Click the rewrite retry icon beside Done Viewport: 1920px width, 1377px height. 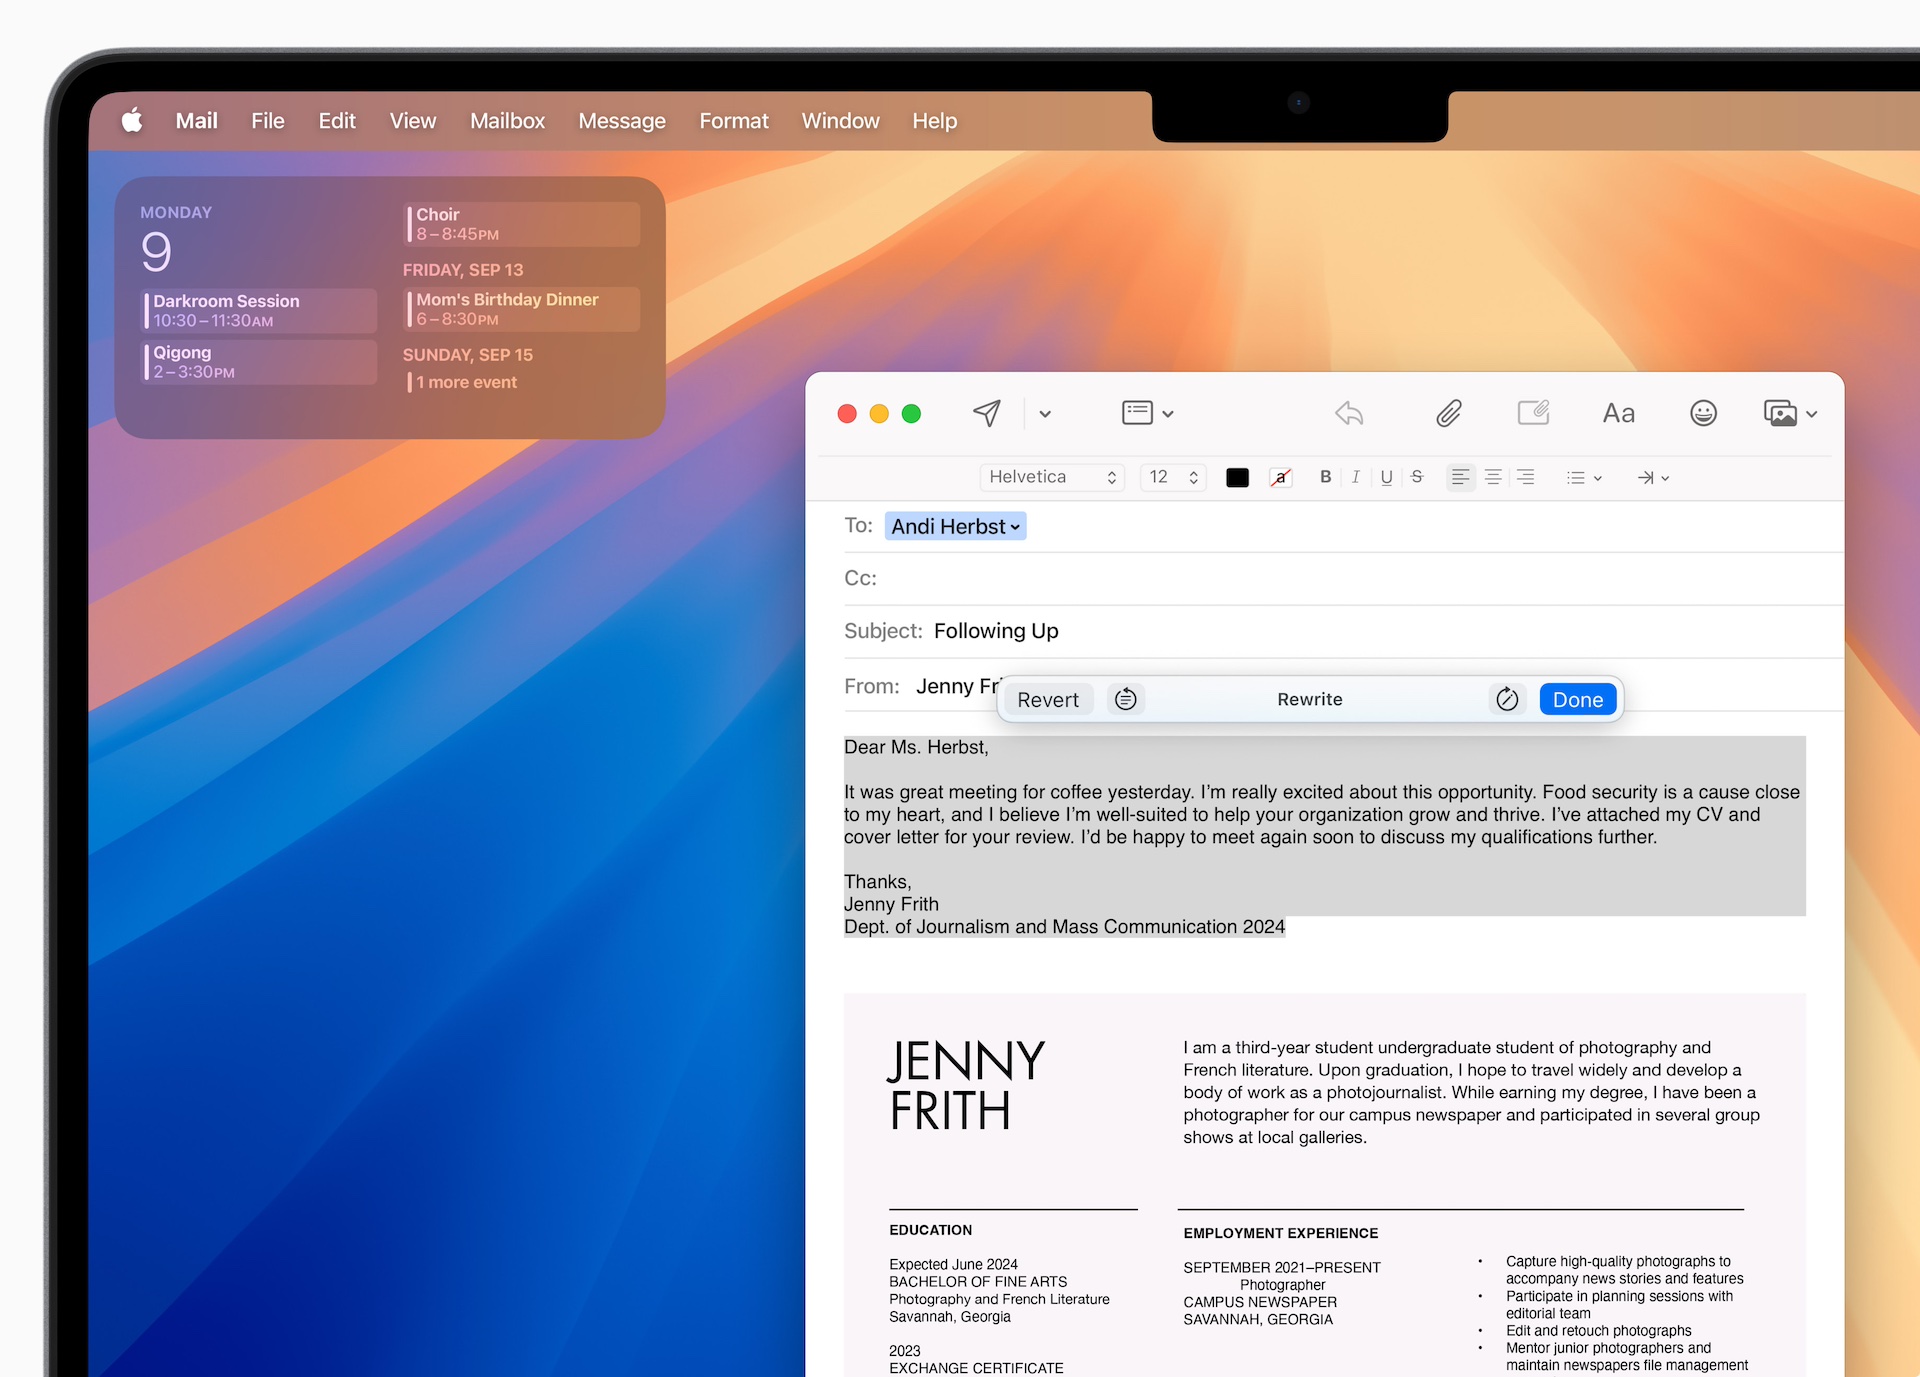pos(1507,699)
